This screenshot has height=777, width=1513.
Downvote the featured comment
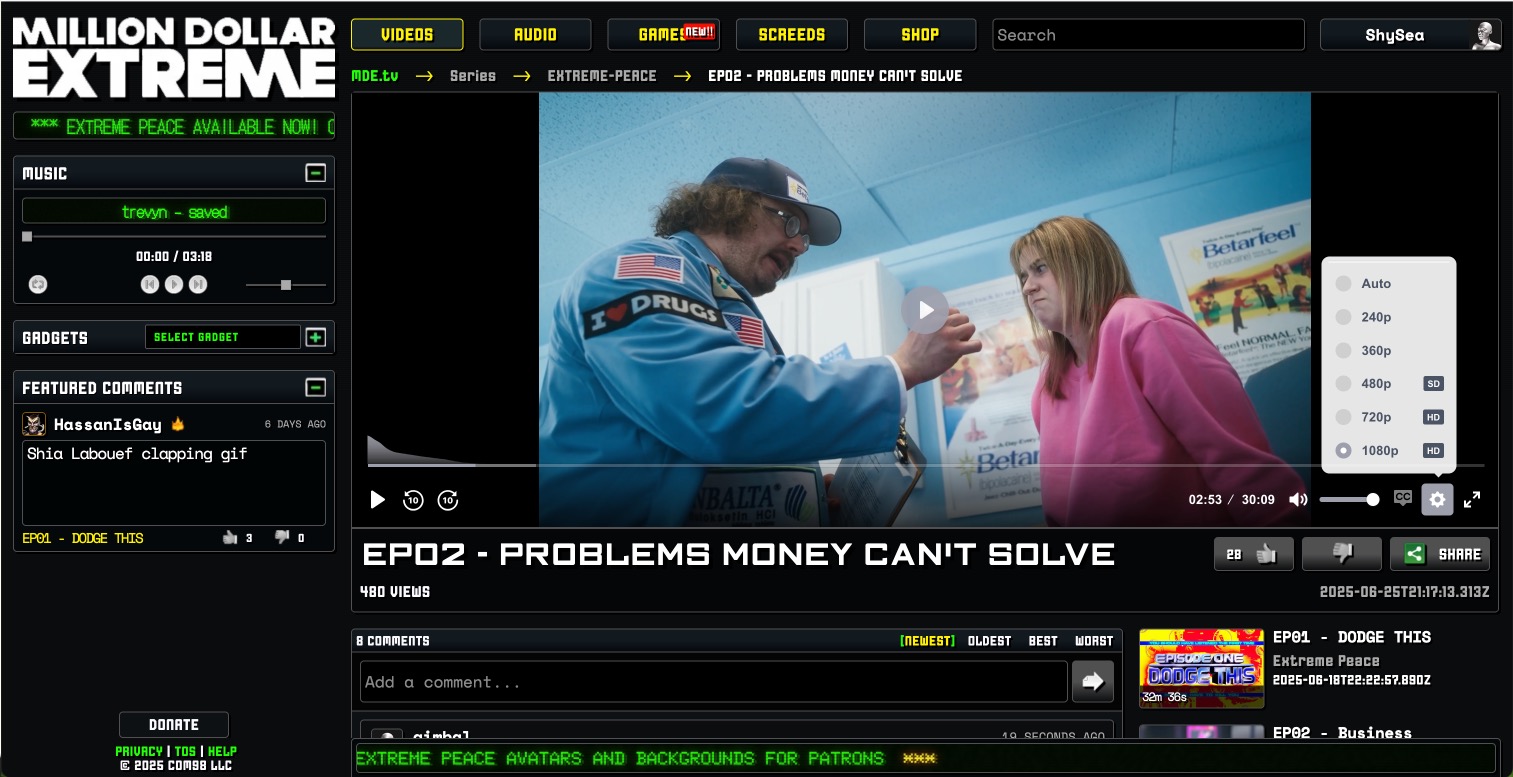click(282, 538)
